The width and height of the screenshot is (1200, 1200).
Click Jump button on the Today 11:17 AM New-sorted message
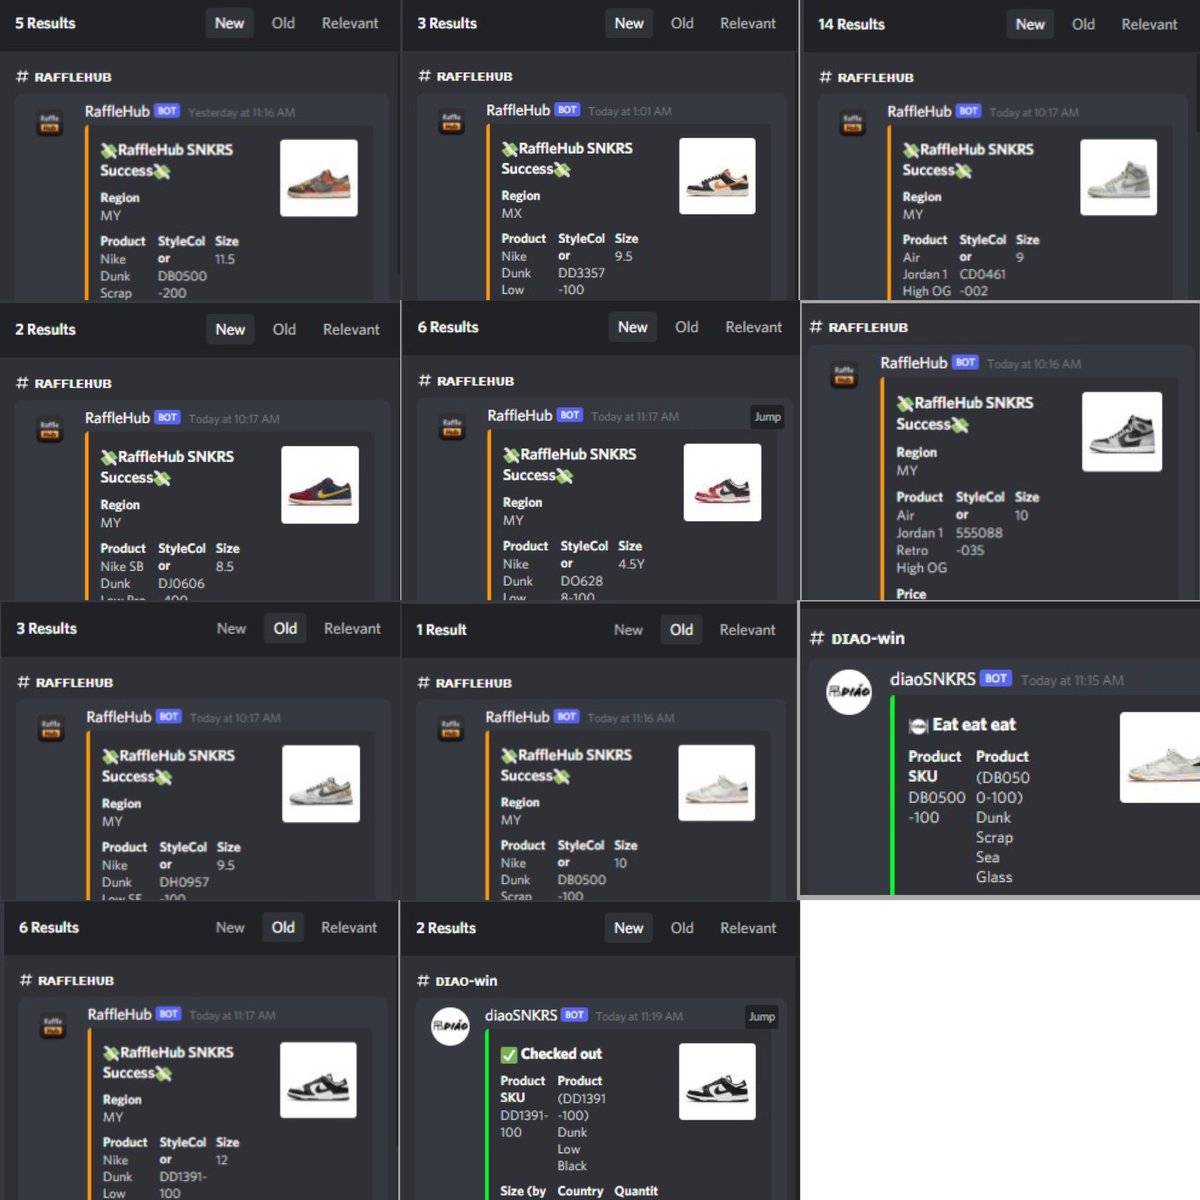768,417
